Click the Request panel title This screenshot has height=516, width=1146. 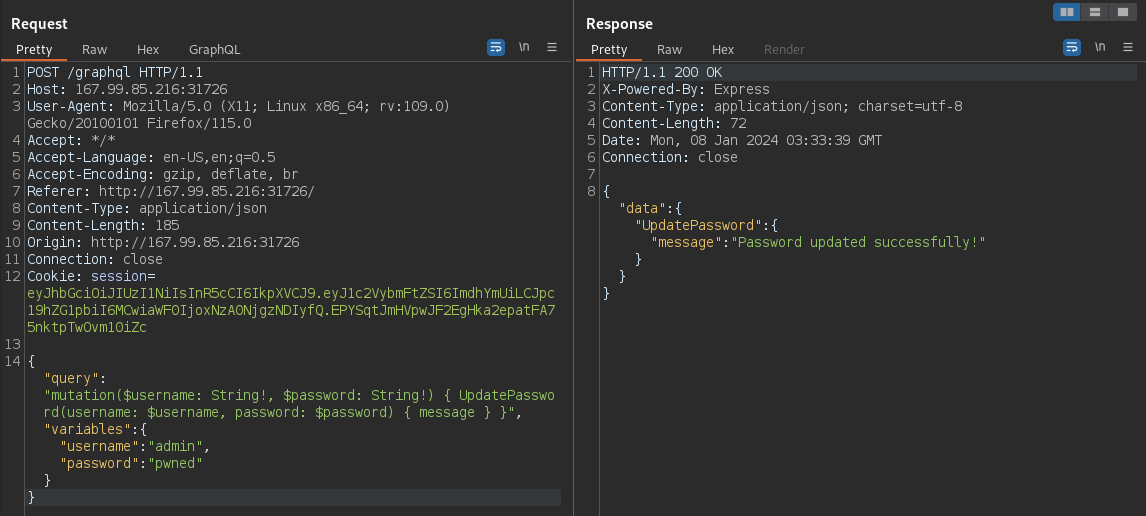click(x=39, y=23)
